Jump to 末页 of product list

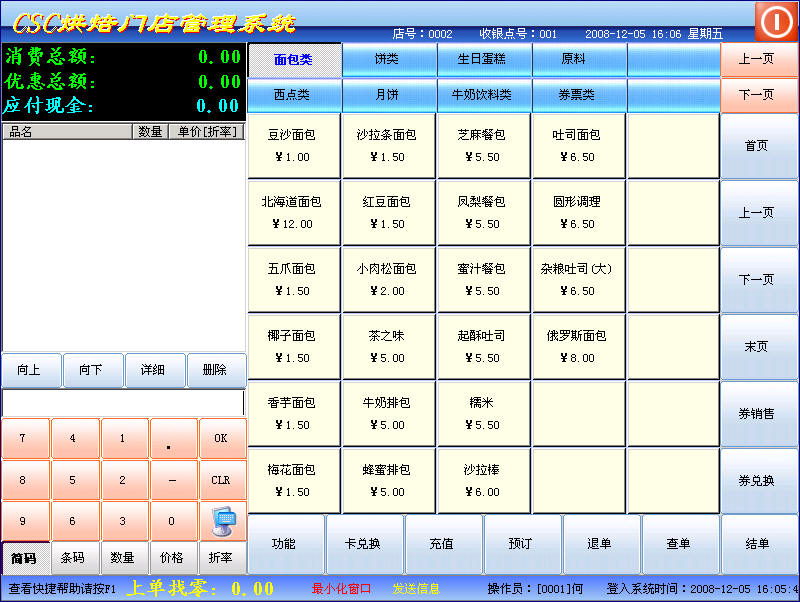click(759, 347)
